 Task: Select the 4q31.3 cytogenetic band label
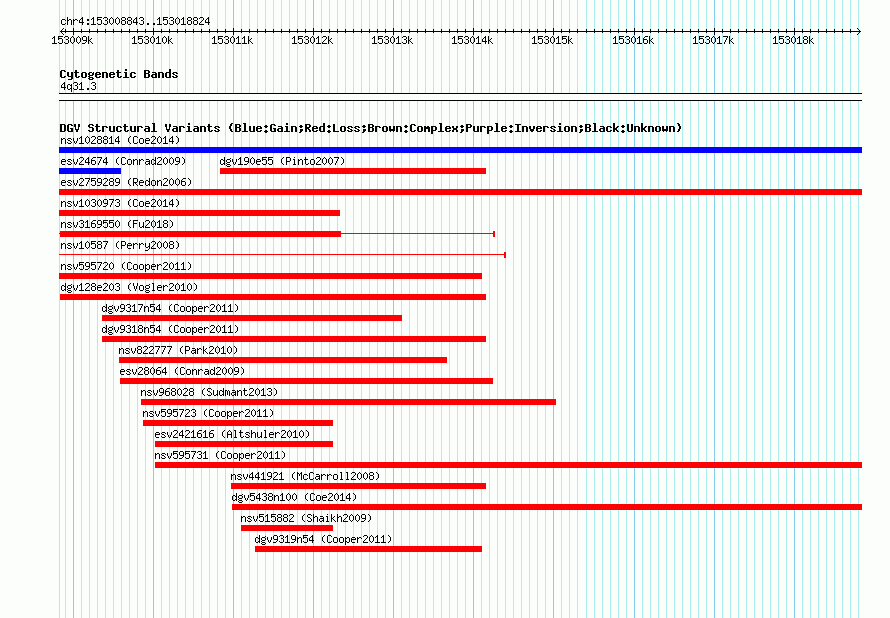(x=78, y=86)
